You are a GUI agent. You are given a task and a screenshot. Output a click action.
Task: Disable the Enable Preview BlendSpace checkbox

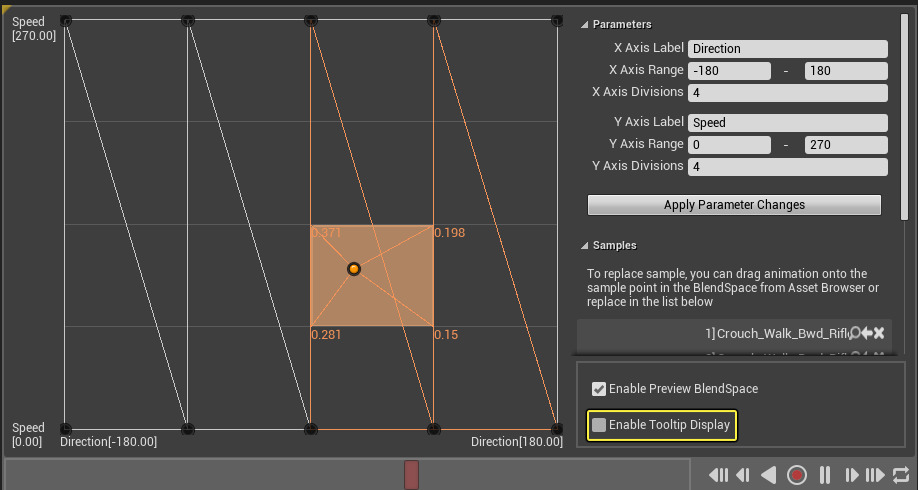[599, 389]
